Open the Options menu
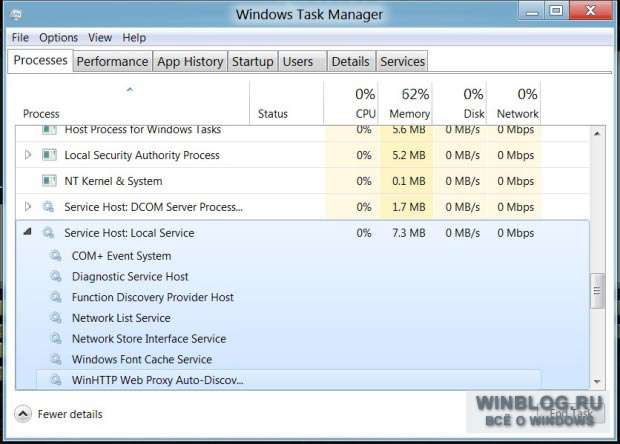The height and width of the screenshot is (444, 620). point(59,38)
